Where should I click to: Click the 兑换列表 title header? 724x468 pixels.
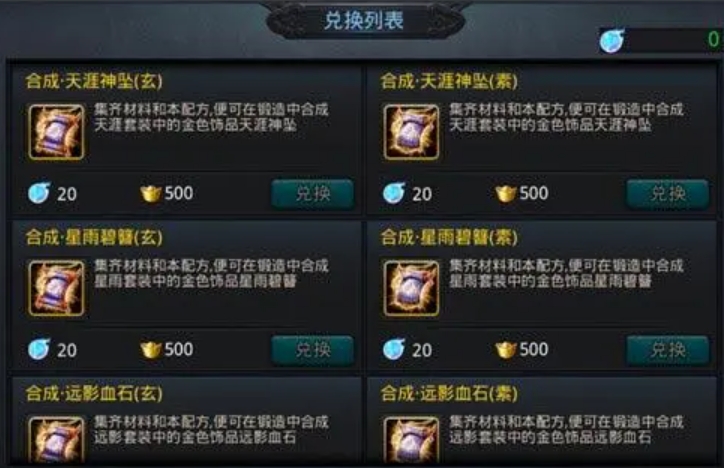click(364, 21)
